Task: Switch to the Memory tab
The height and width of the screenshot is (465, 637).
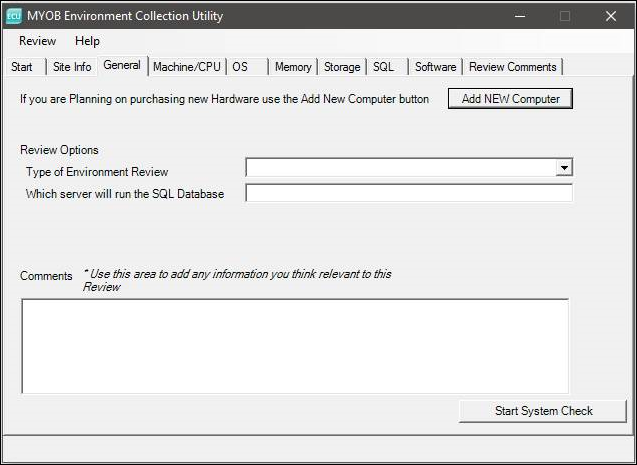Action: pos(293,67)
